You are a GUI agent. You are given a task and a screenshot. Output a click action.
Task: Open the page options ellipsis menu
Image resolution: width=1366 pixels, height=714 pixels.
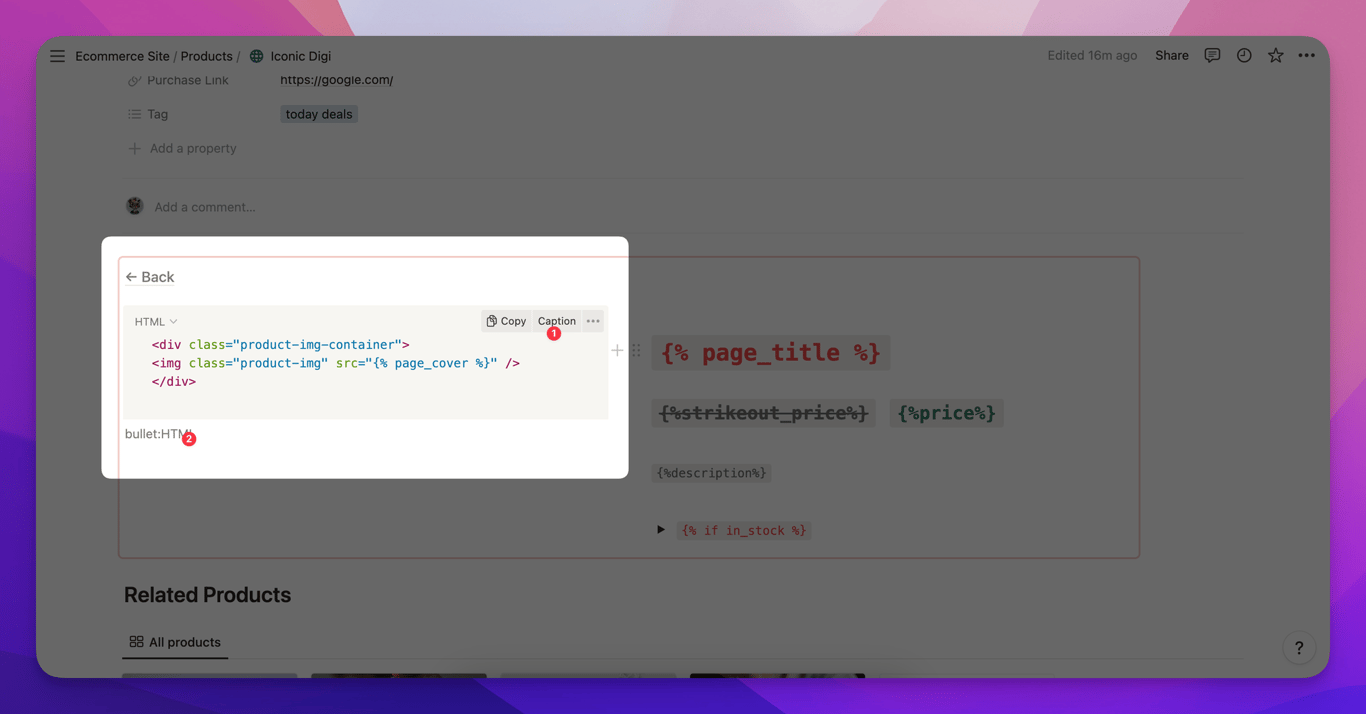(1306, 56)
